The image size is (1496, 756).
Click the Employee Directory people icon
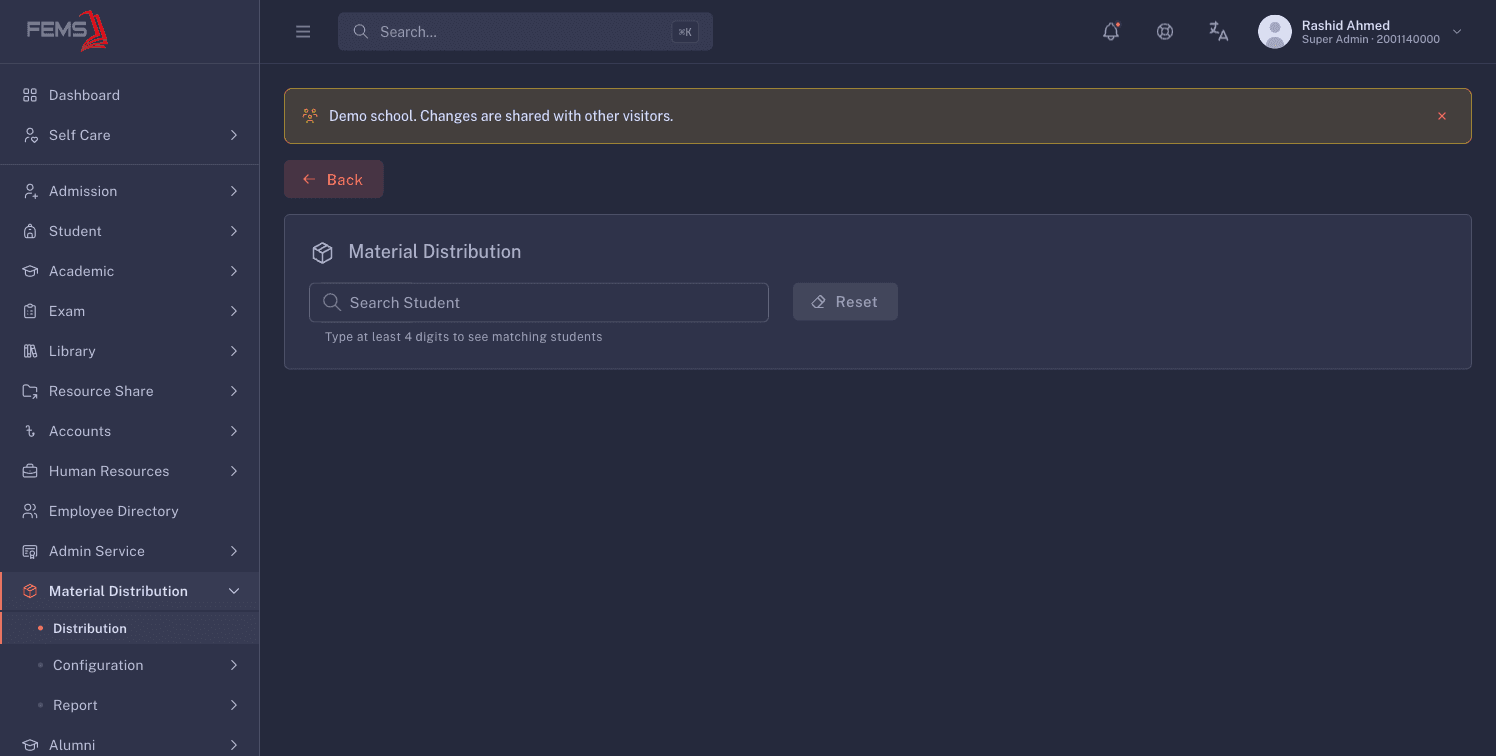tap(30, 511)
